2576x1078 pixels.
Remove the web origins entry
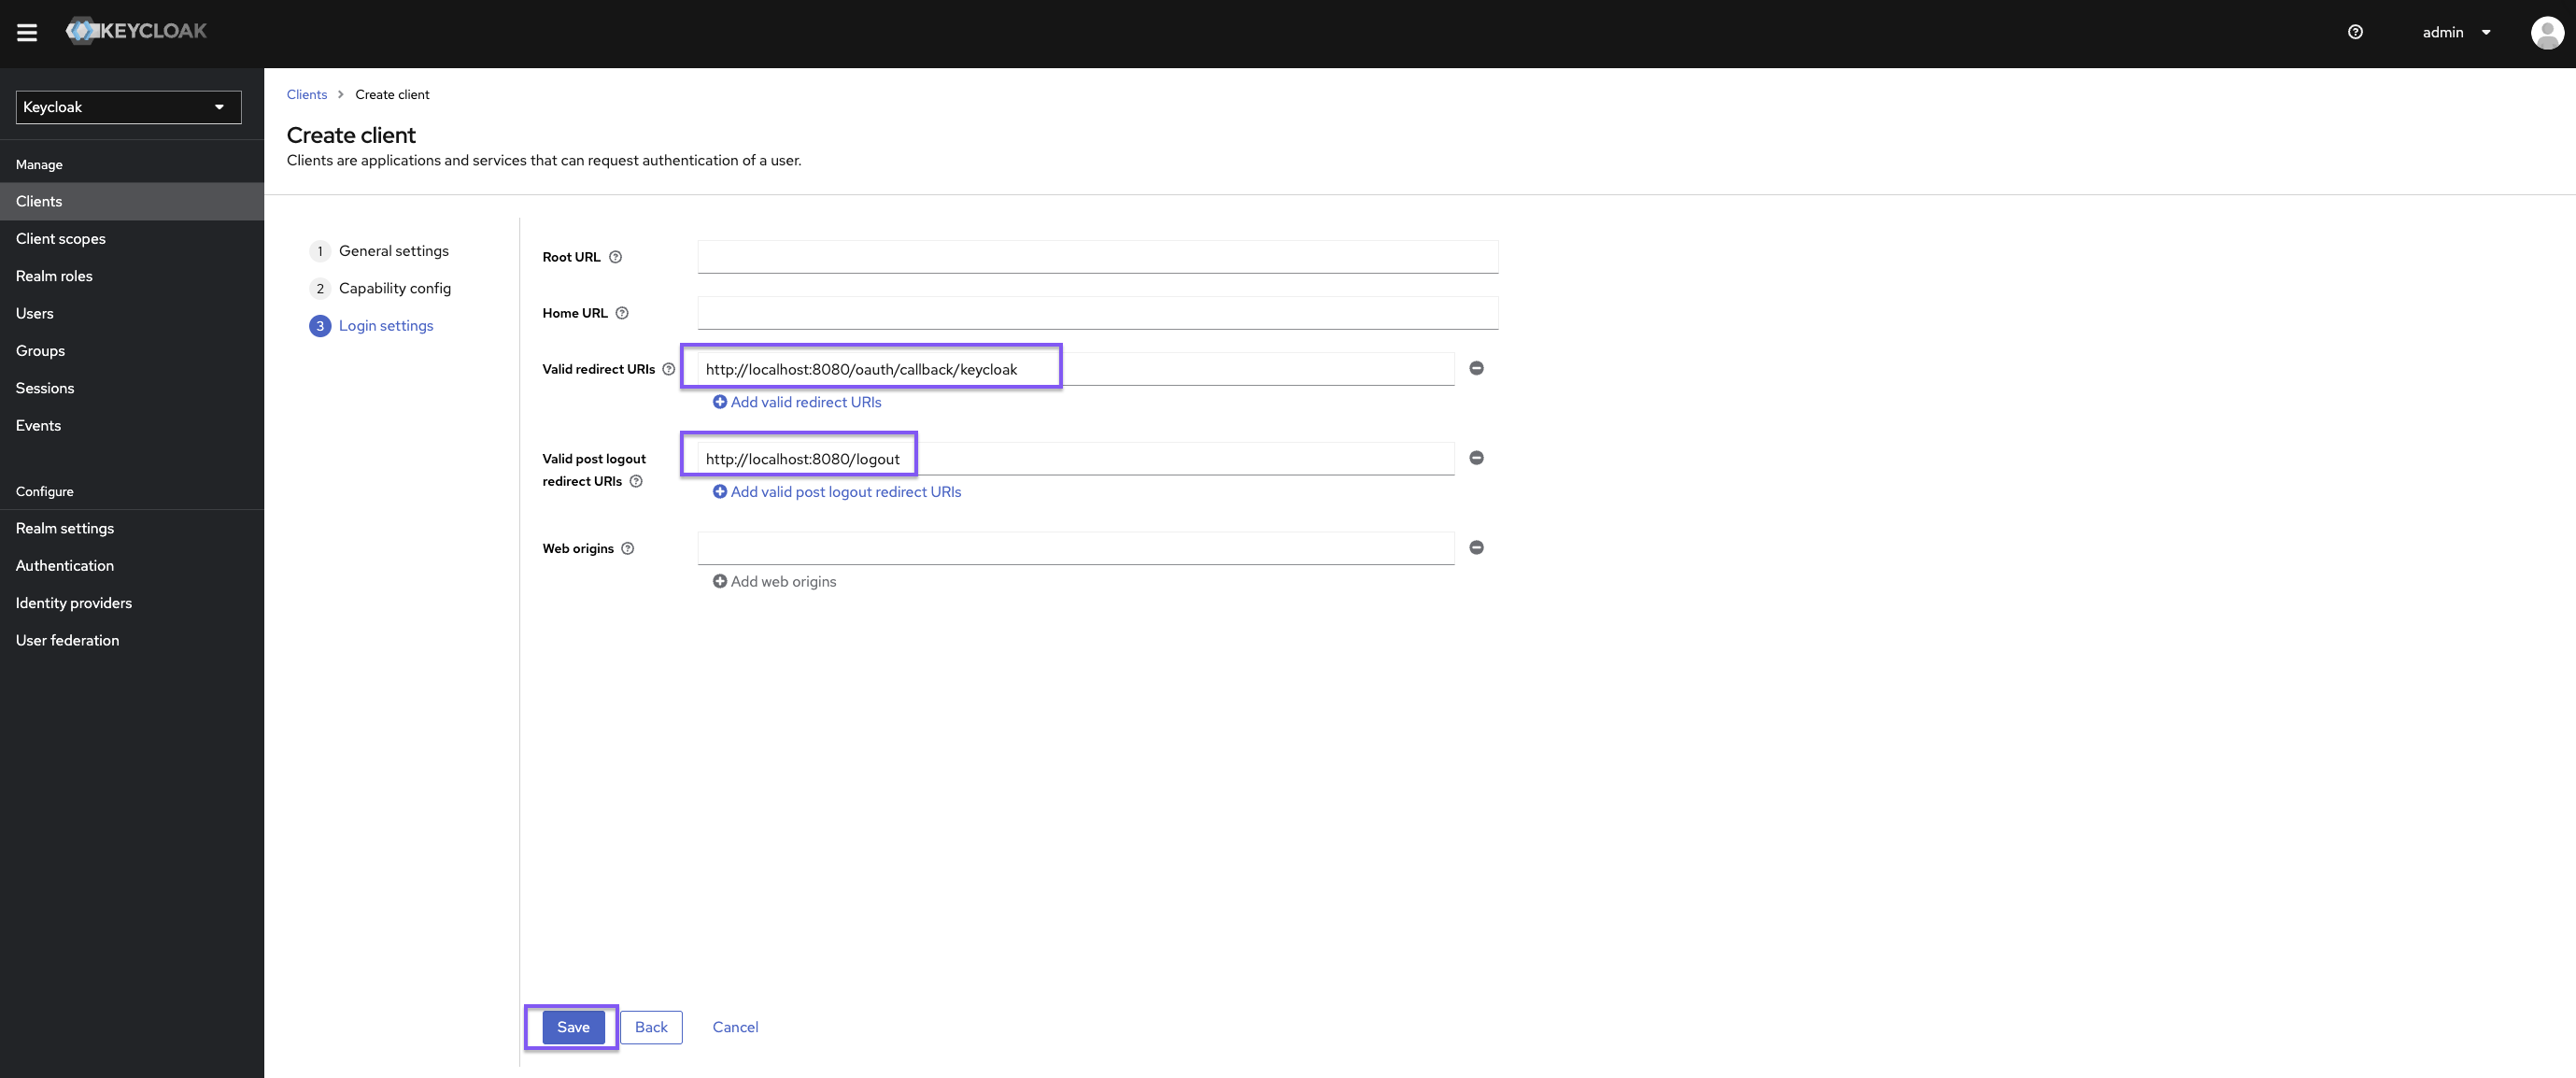[x=1476, y=547]
